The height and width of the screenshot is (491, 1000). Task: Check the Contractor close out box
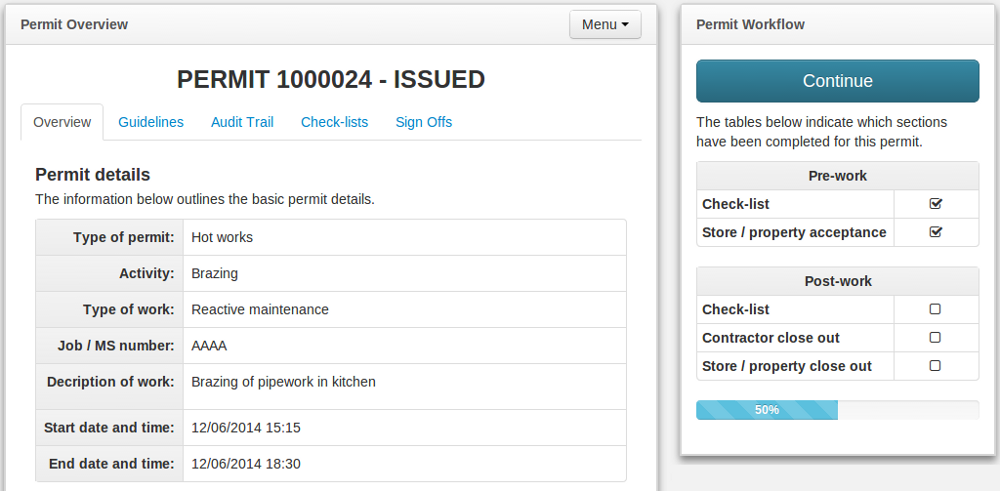click(x=935, y=338)
